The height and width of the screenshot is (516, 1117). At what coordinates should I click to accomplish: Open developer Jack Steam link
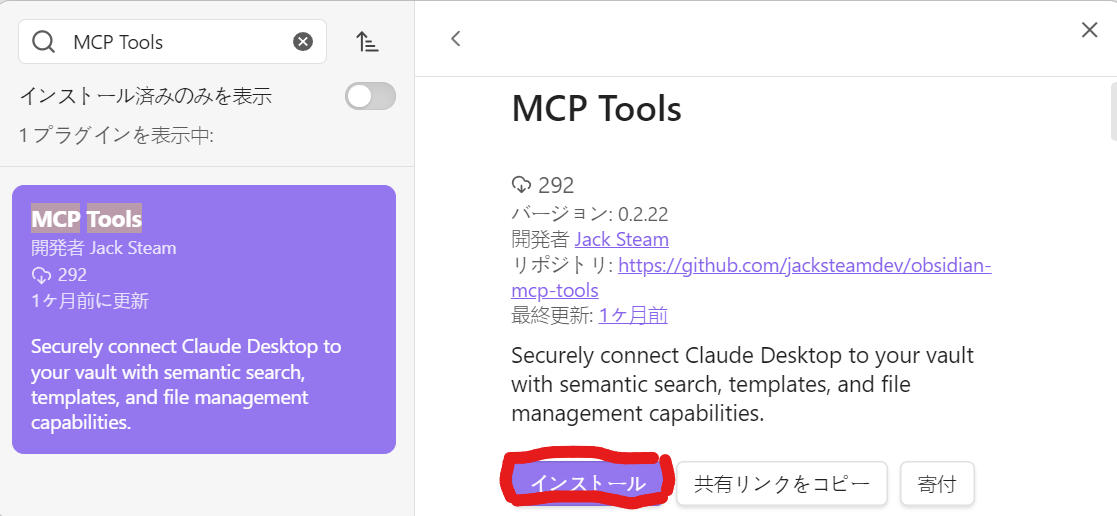pos(621,239)
